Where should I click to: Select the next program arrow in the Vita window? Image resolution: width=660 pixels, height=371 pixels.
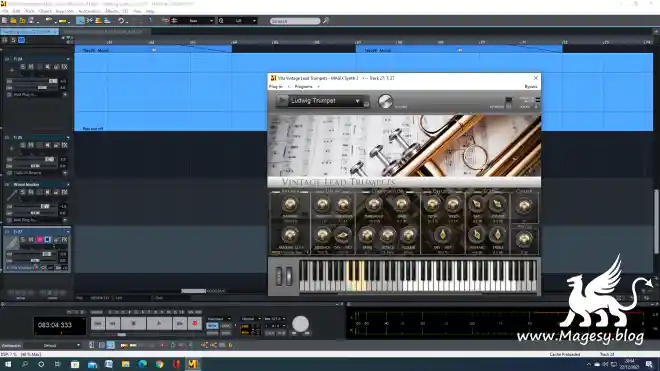(318, 86)
